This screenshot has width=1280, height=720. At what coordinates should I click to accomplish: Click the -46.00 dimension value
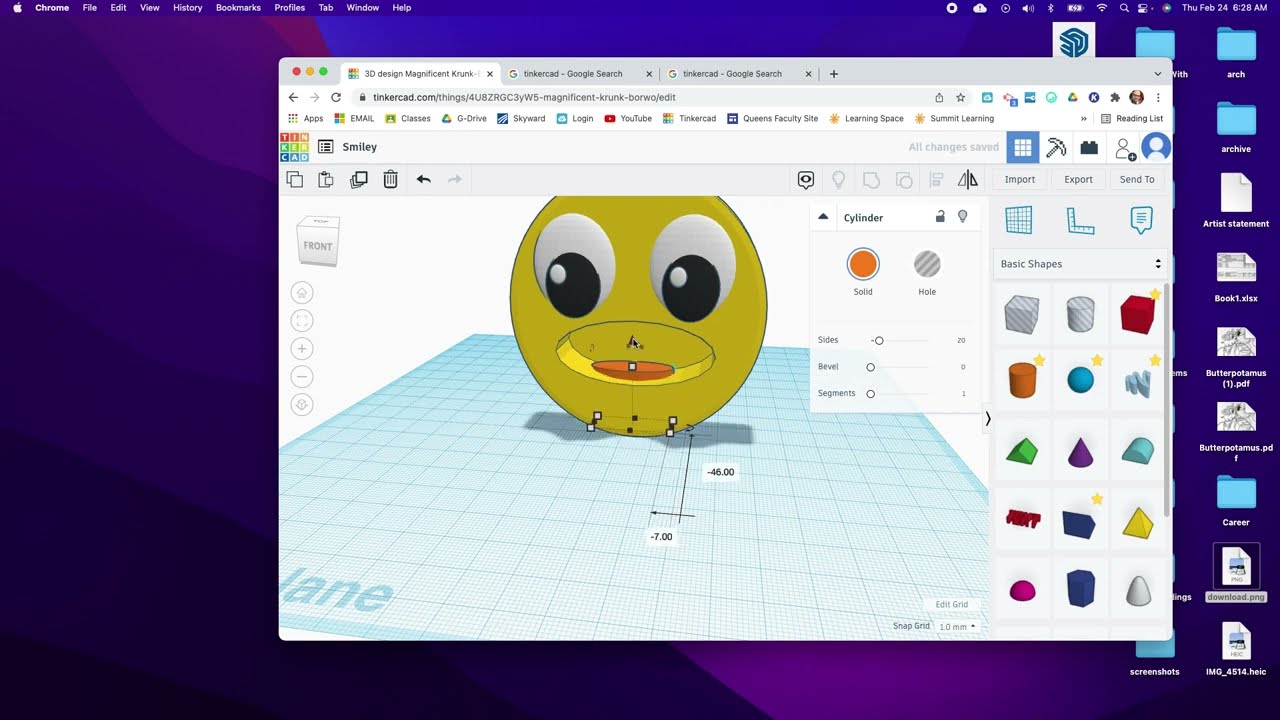[720, 472]
